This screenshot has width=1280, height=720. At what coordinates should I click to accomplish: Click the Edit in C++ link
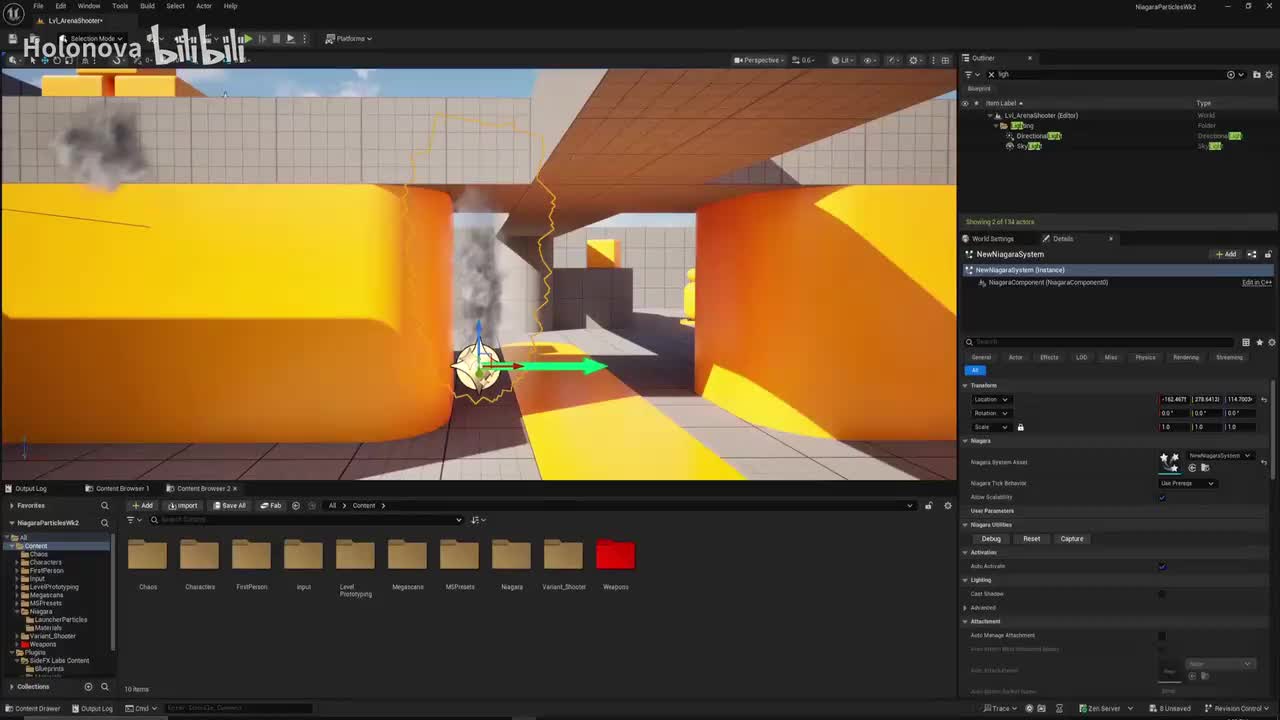(x=1257, y=283)
